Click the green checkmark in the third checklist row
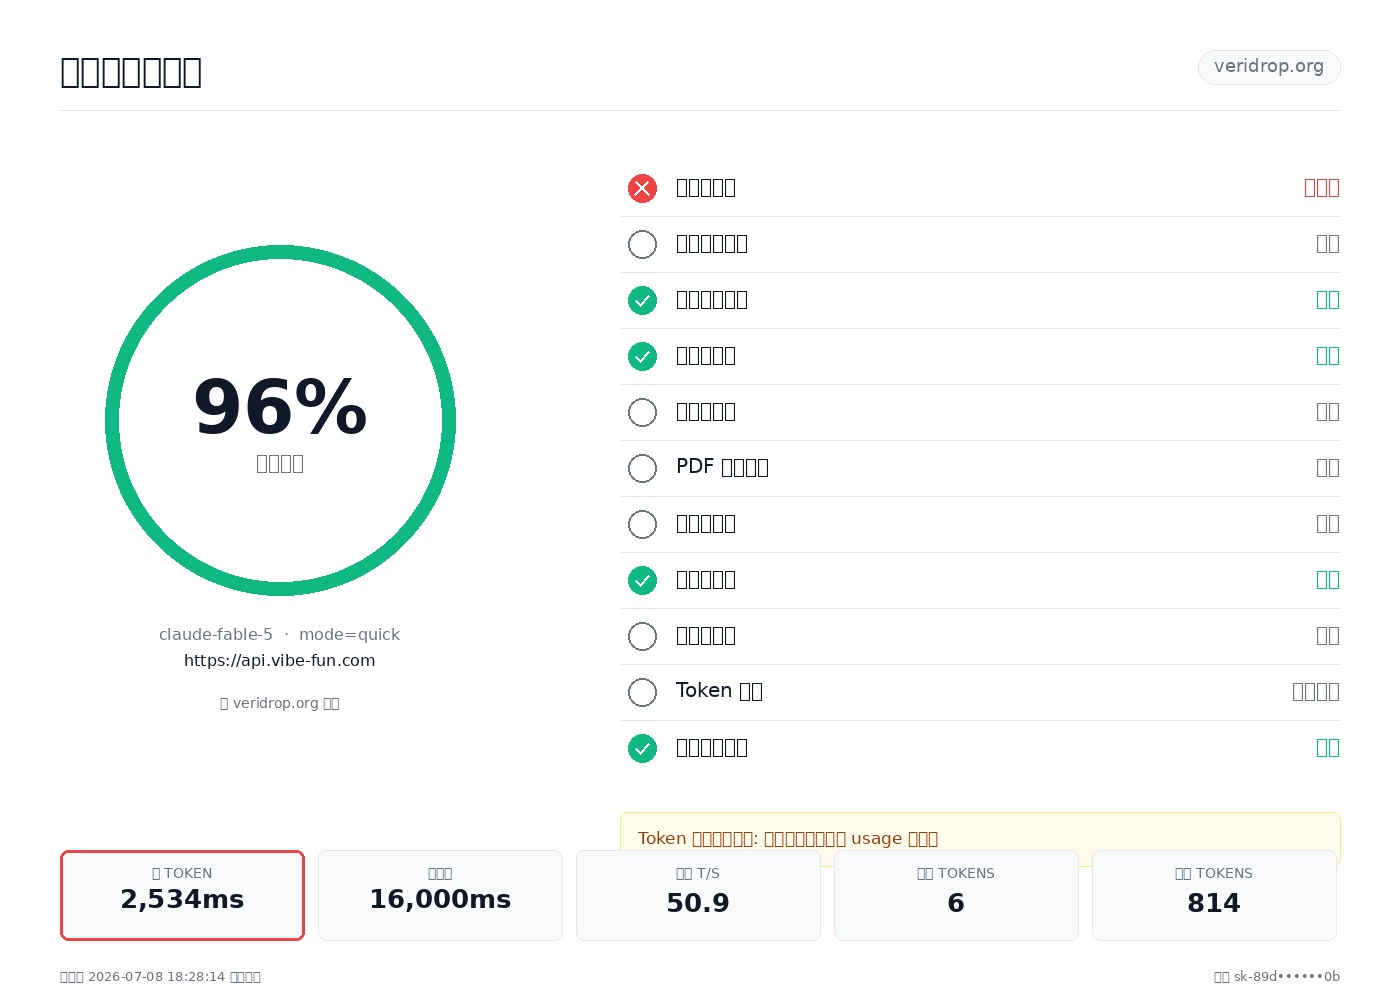The image size is (1400, 1000). pyautogui.click(x=642, y=300)
